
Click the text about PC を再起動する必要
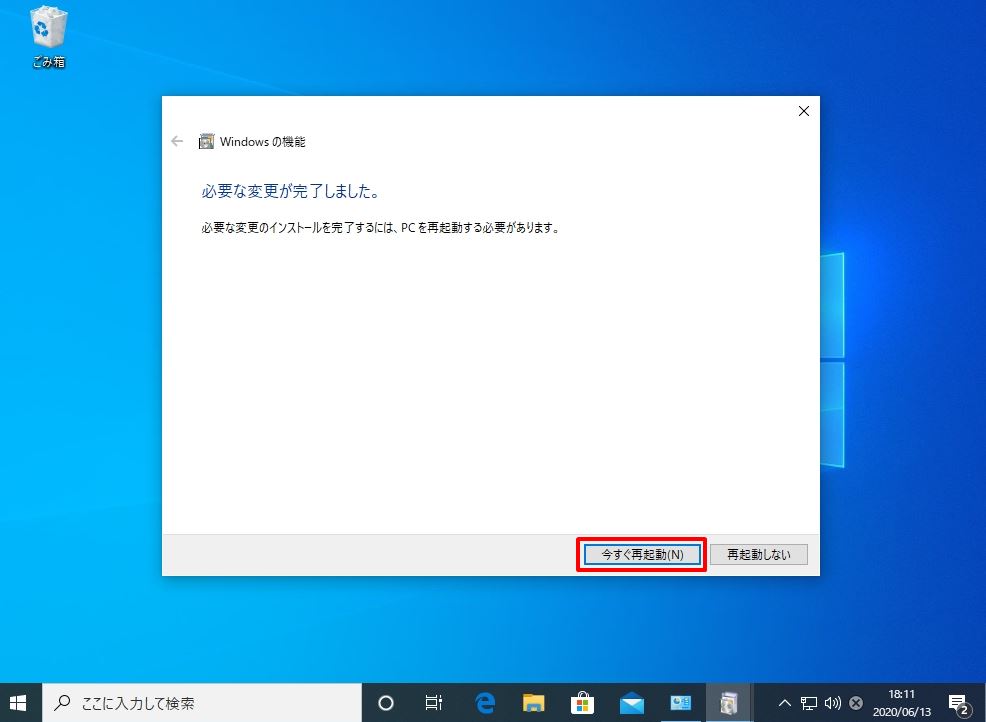pos(380,228)
